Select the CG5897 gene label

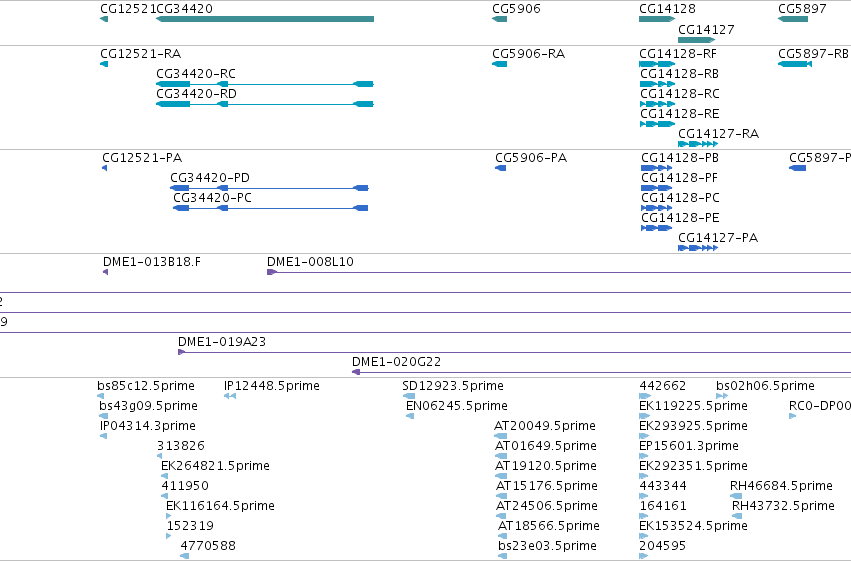point(802,9)
